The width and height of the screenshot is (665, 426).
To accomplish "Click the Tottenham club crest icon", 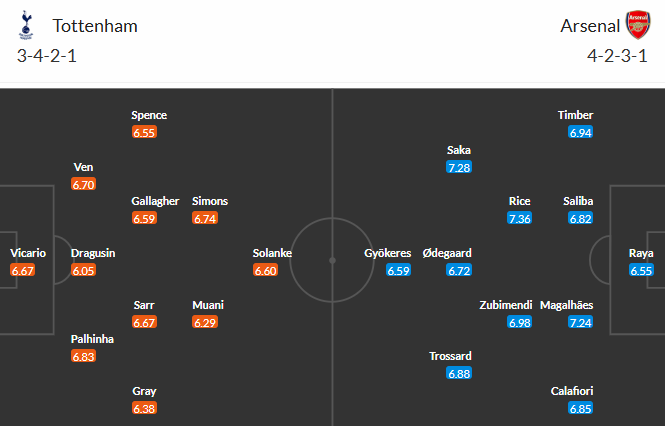I will click(x=25, y=25).
